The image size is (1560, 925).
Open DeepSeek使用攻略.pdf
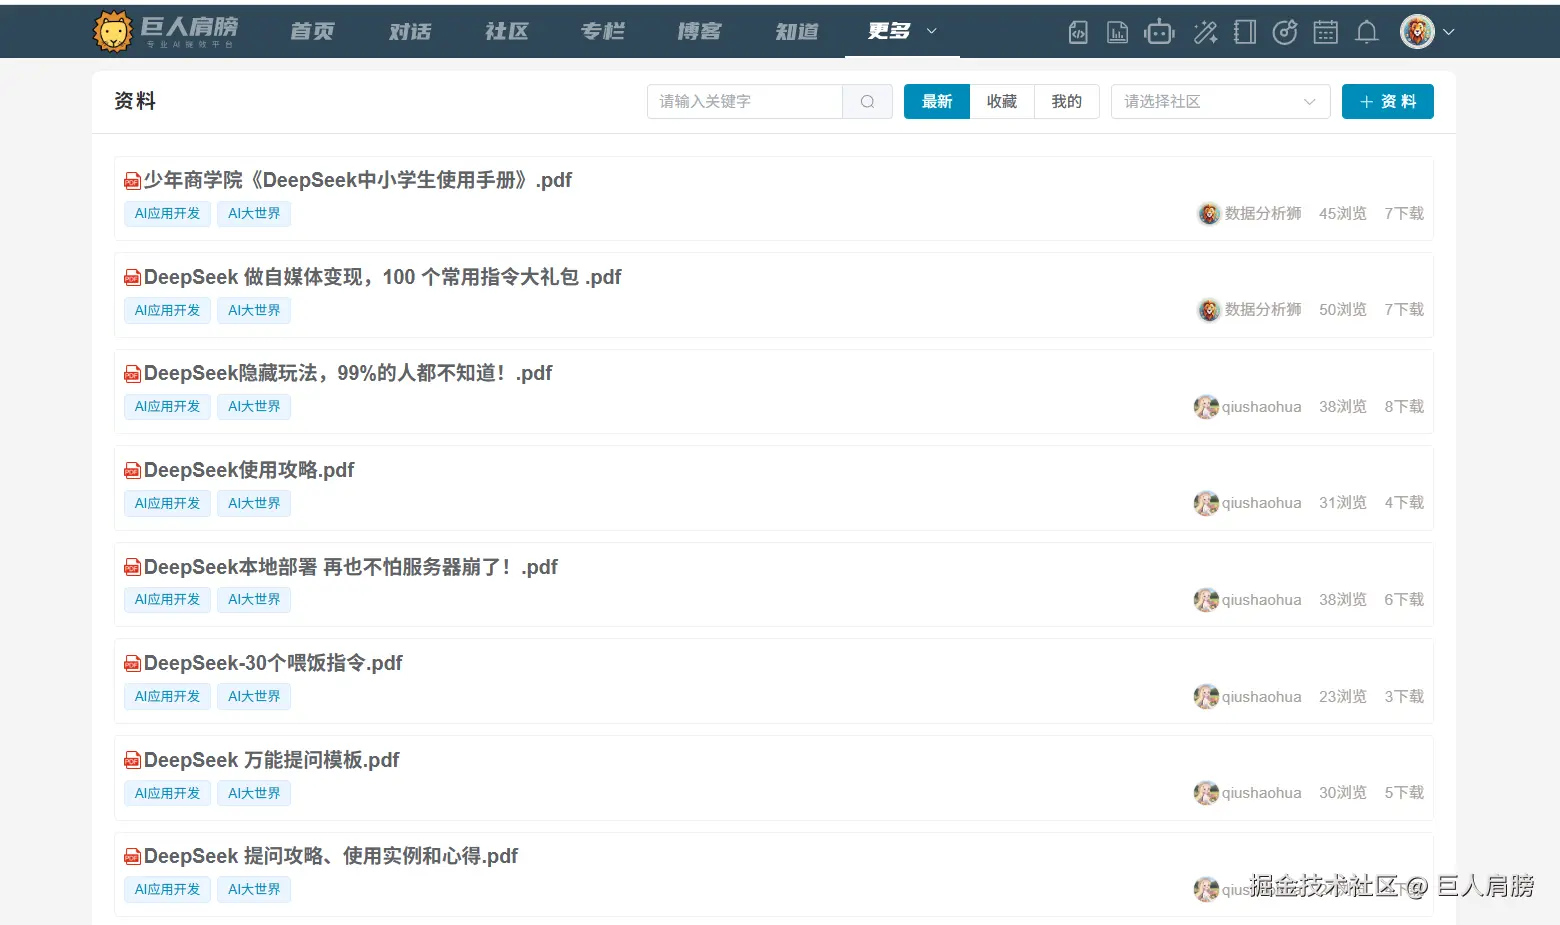pos(249,470)
